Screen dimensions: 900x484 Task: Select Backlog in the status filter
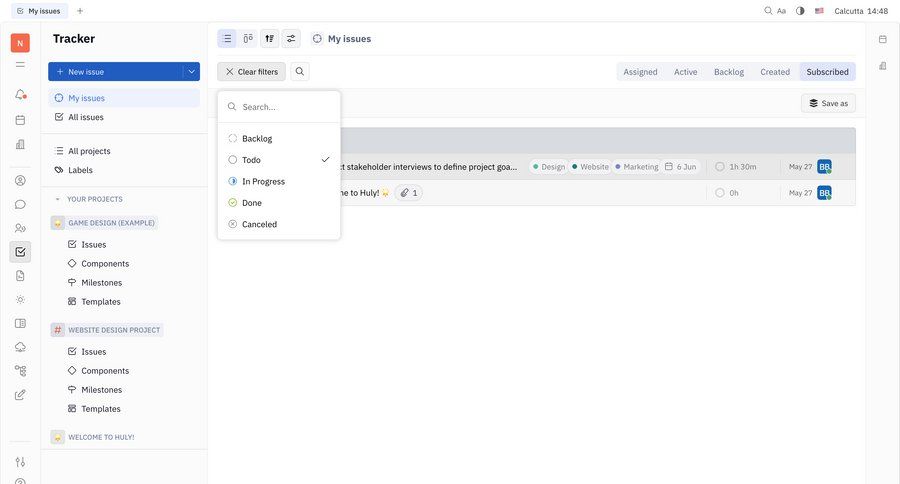[x=279, y=138]
